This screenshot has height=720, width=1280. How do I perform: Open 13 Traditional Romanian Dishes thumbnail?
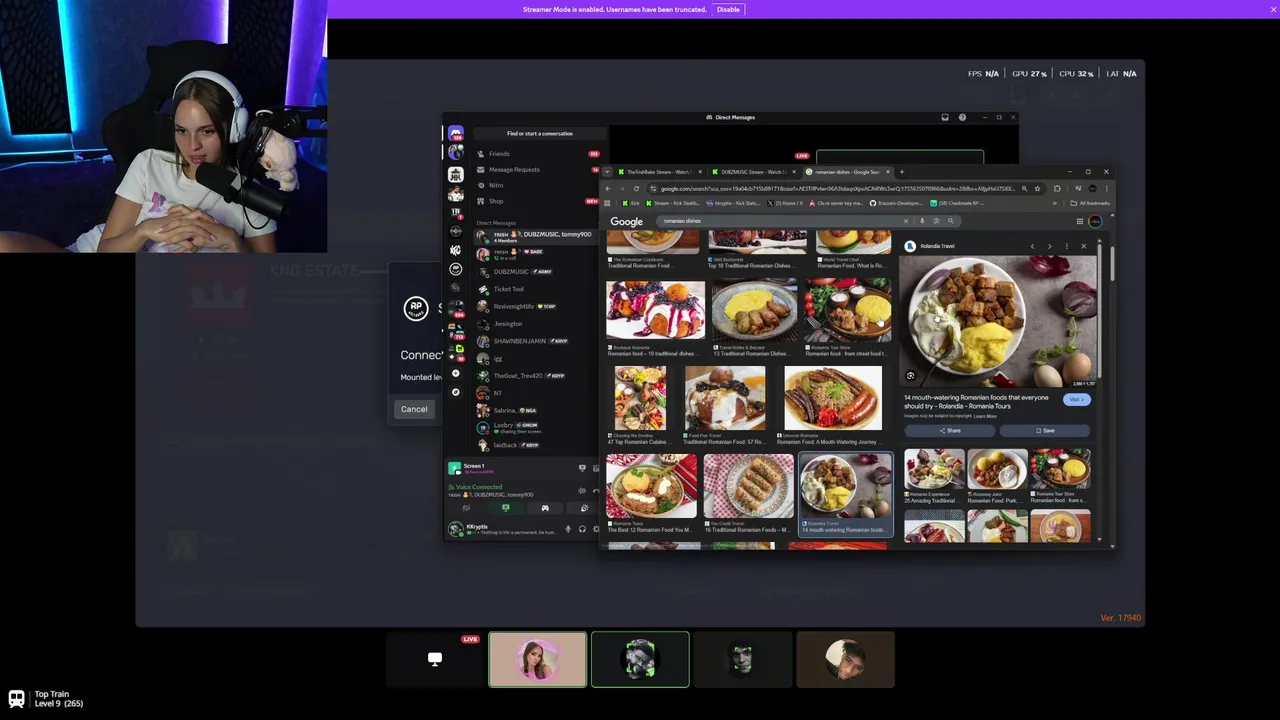coord(753,310)
